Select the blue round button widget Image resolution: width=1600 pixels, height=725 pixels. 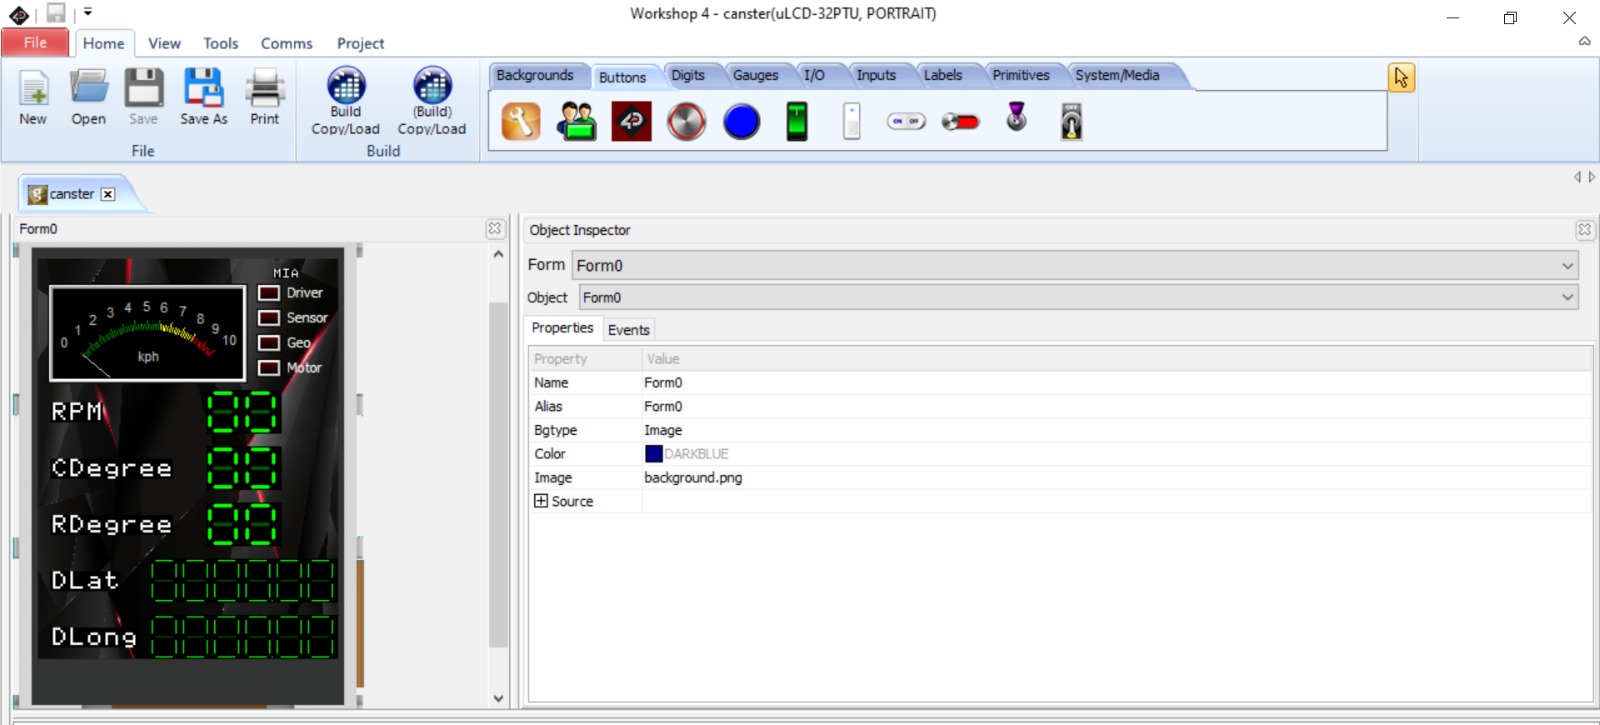(x=742, y=122)
